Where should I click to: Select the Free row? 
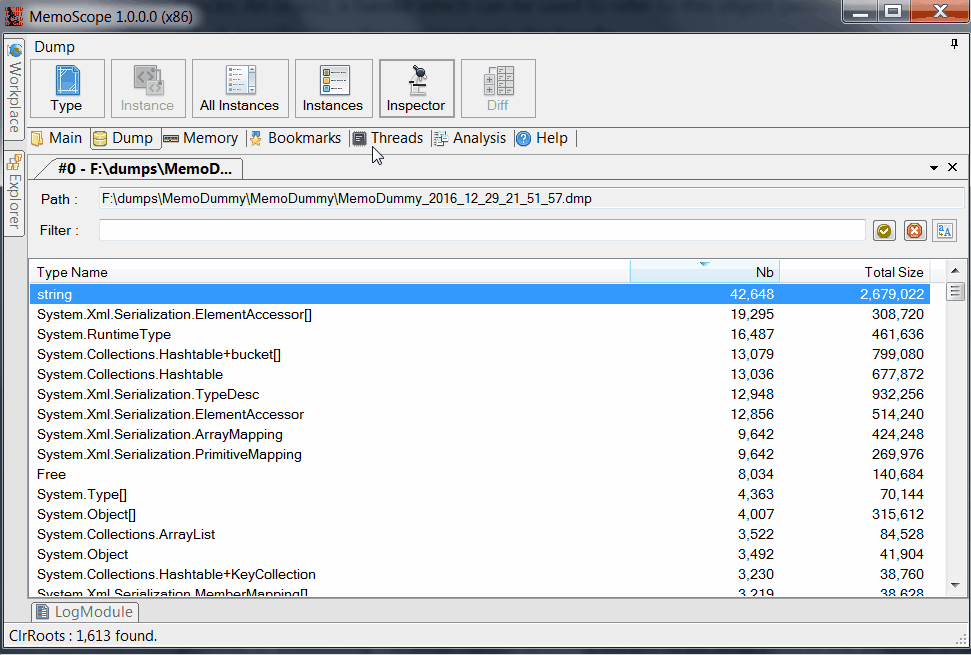480,474
